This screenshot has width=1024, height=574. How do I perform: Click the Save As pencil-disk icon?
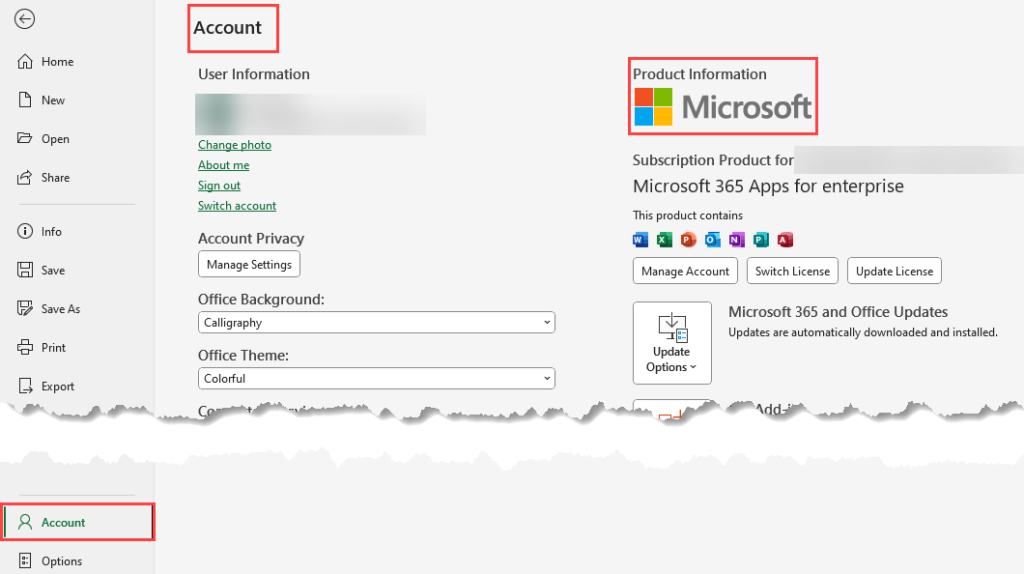click(x=25, y=309)
